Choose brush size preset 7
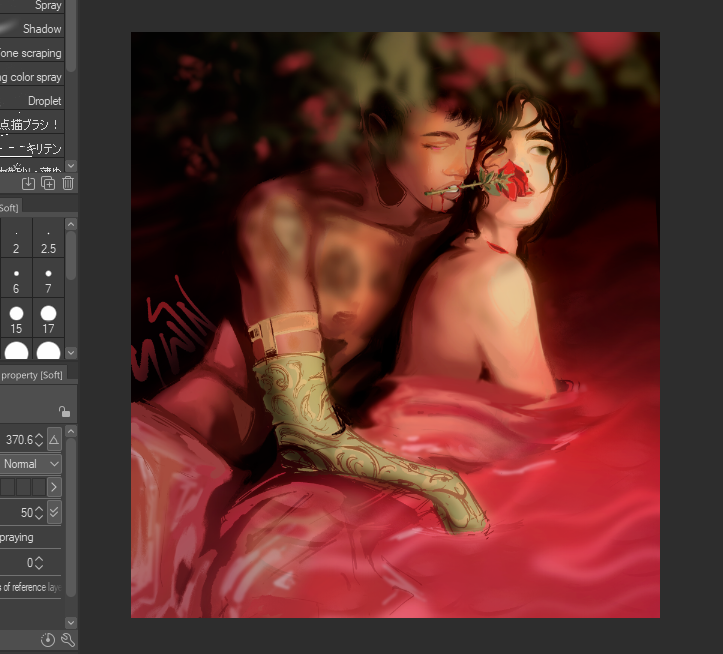 (48, 278)
